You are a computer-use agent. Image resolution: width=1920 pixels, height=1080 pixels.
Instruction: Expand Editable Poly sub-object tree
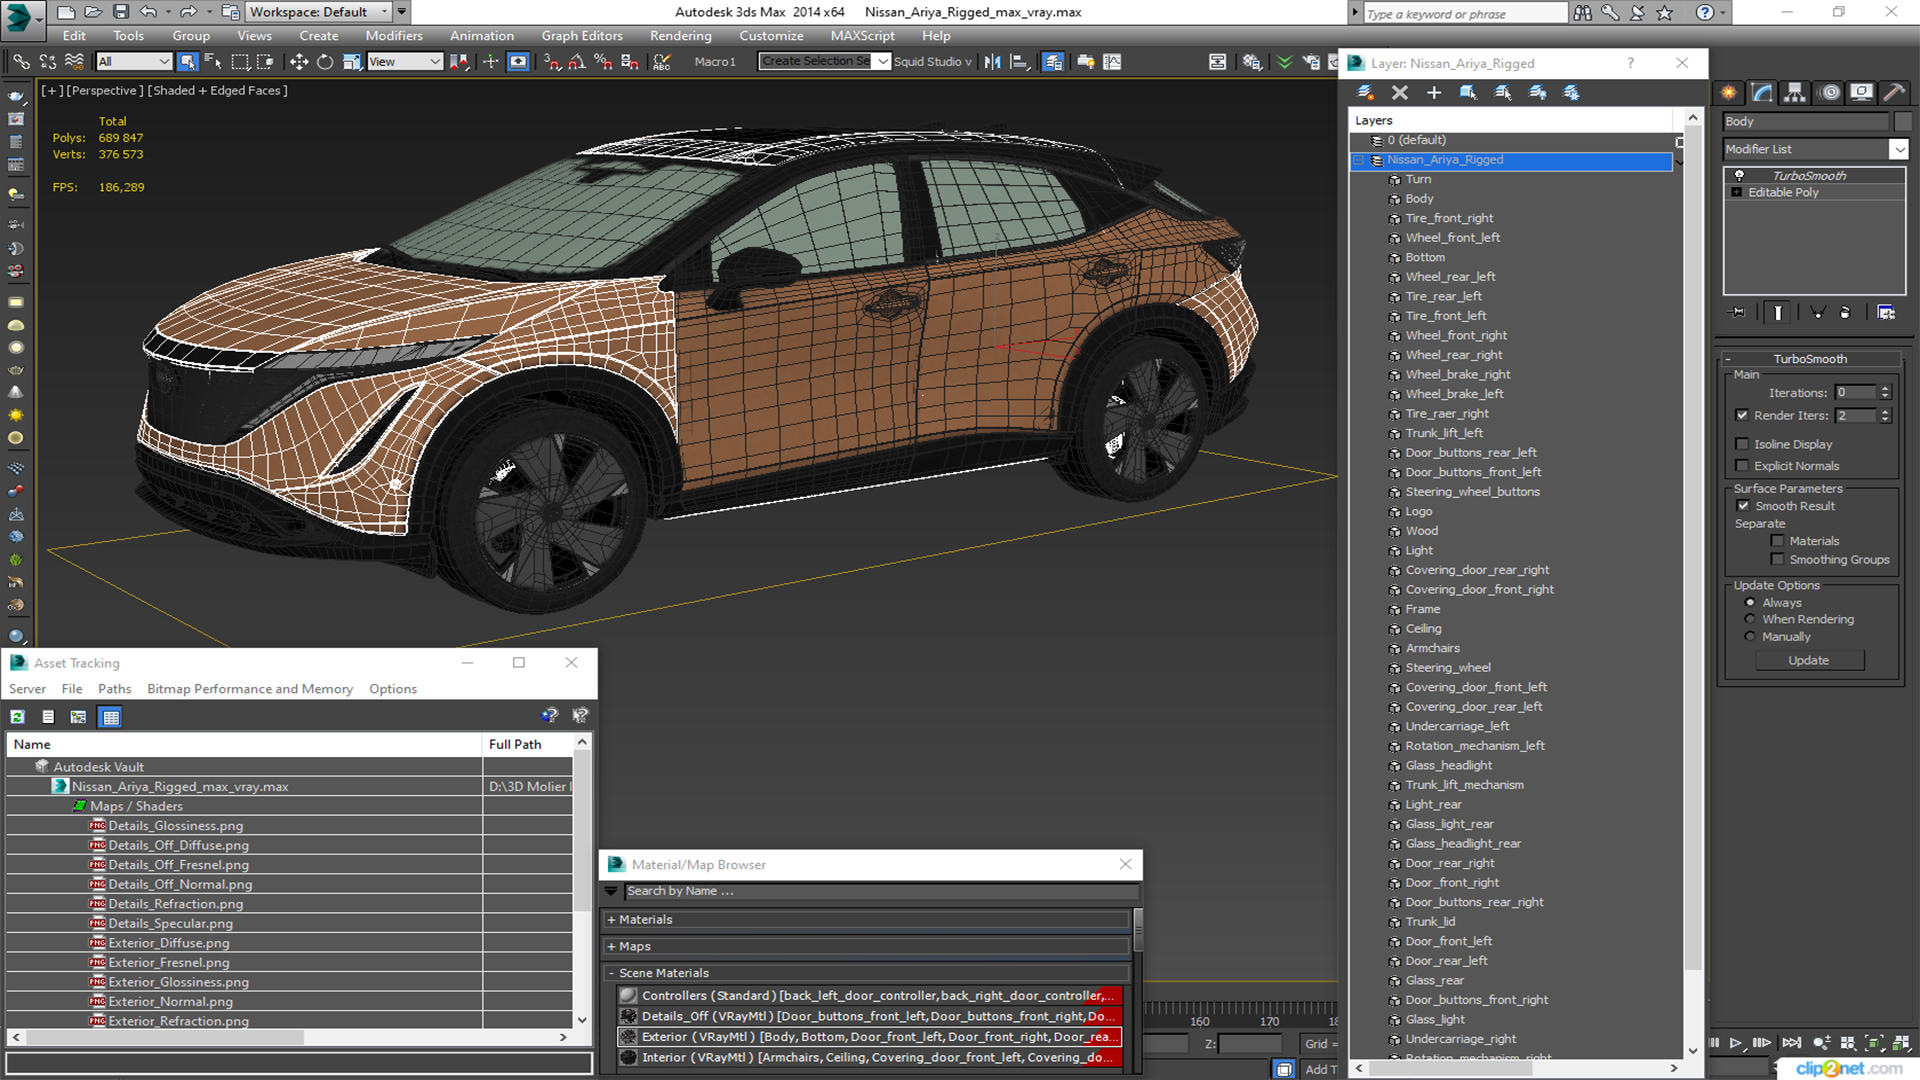(x=1737, y=192)
